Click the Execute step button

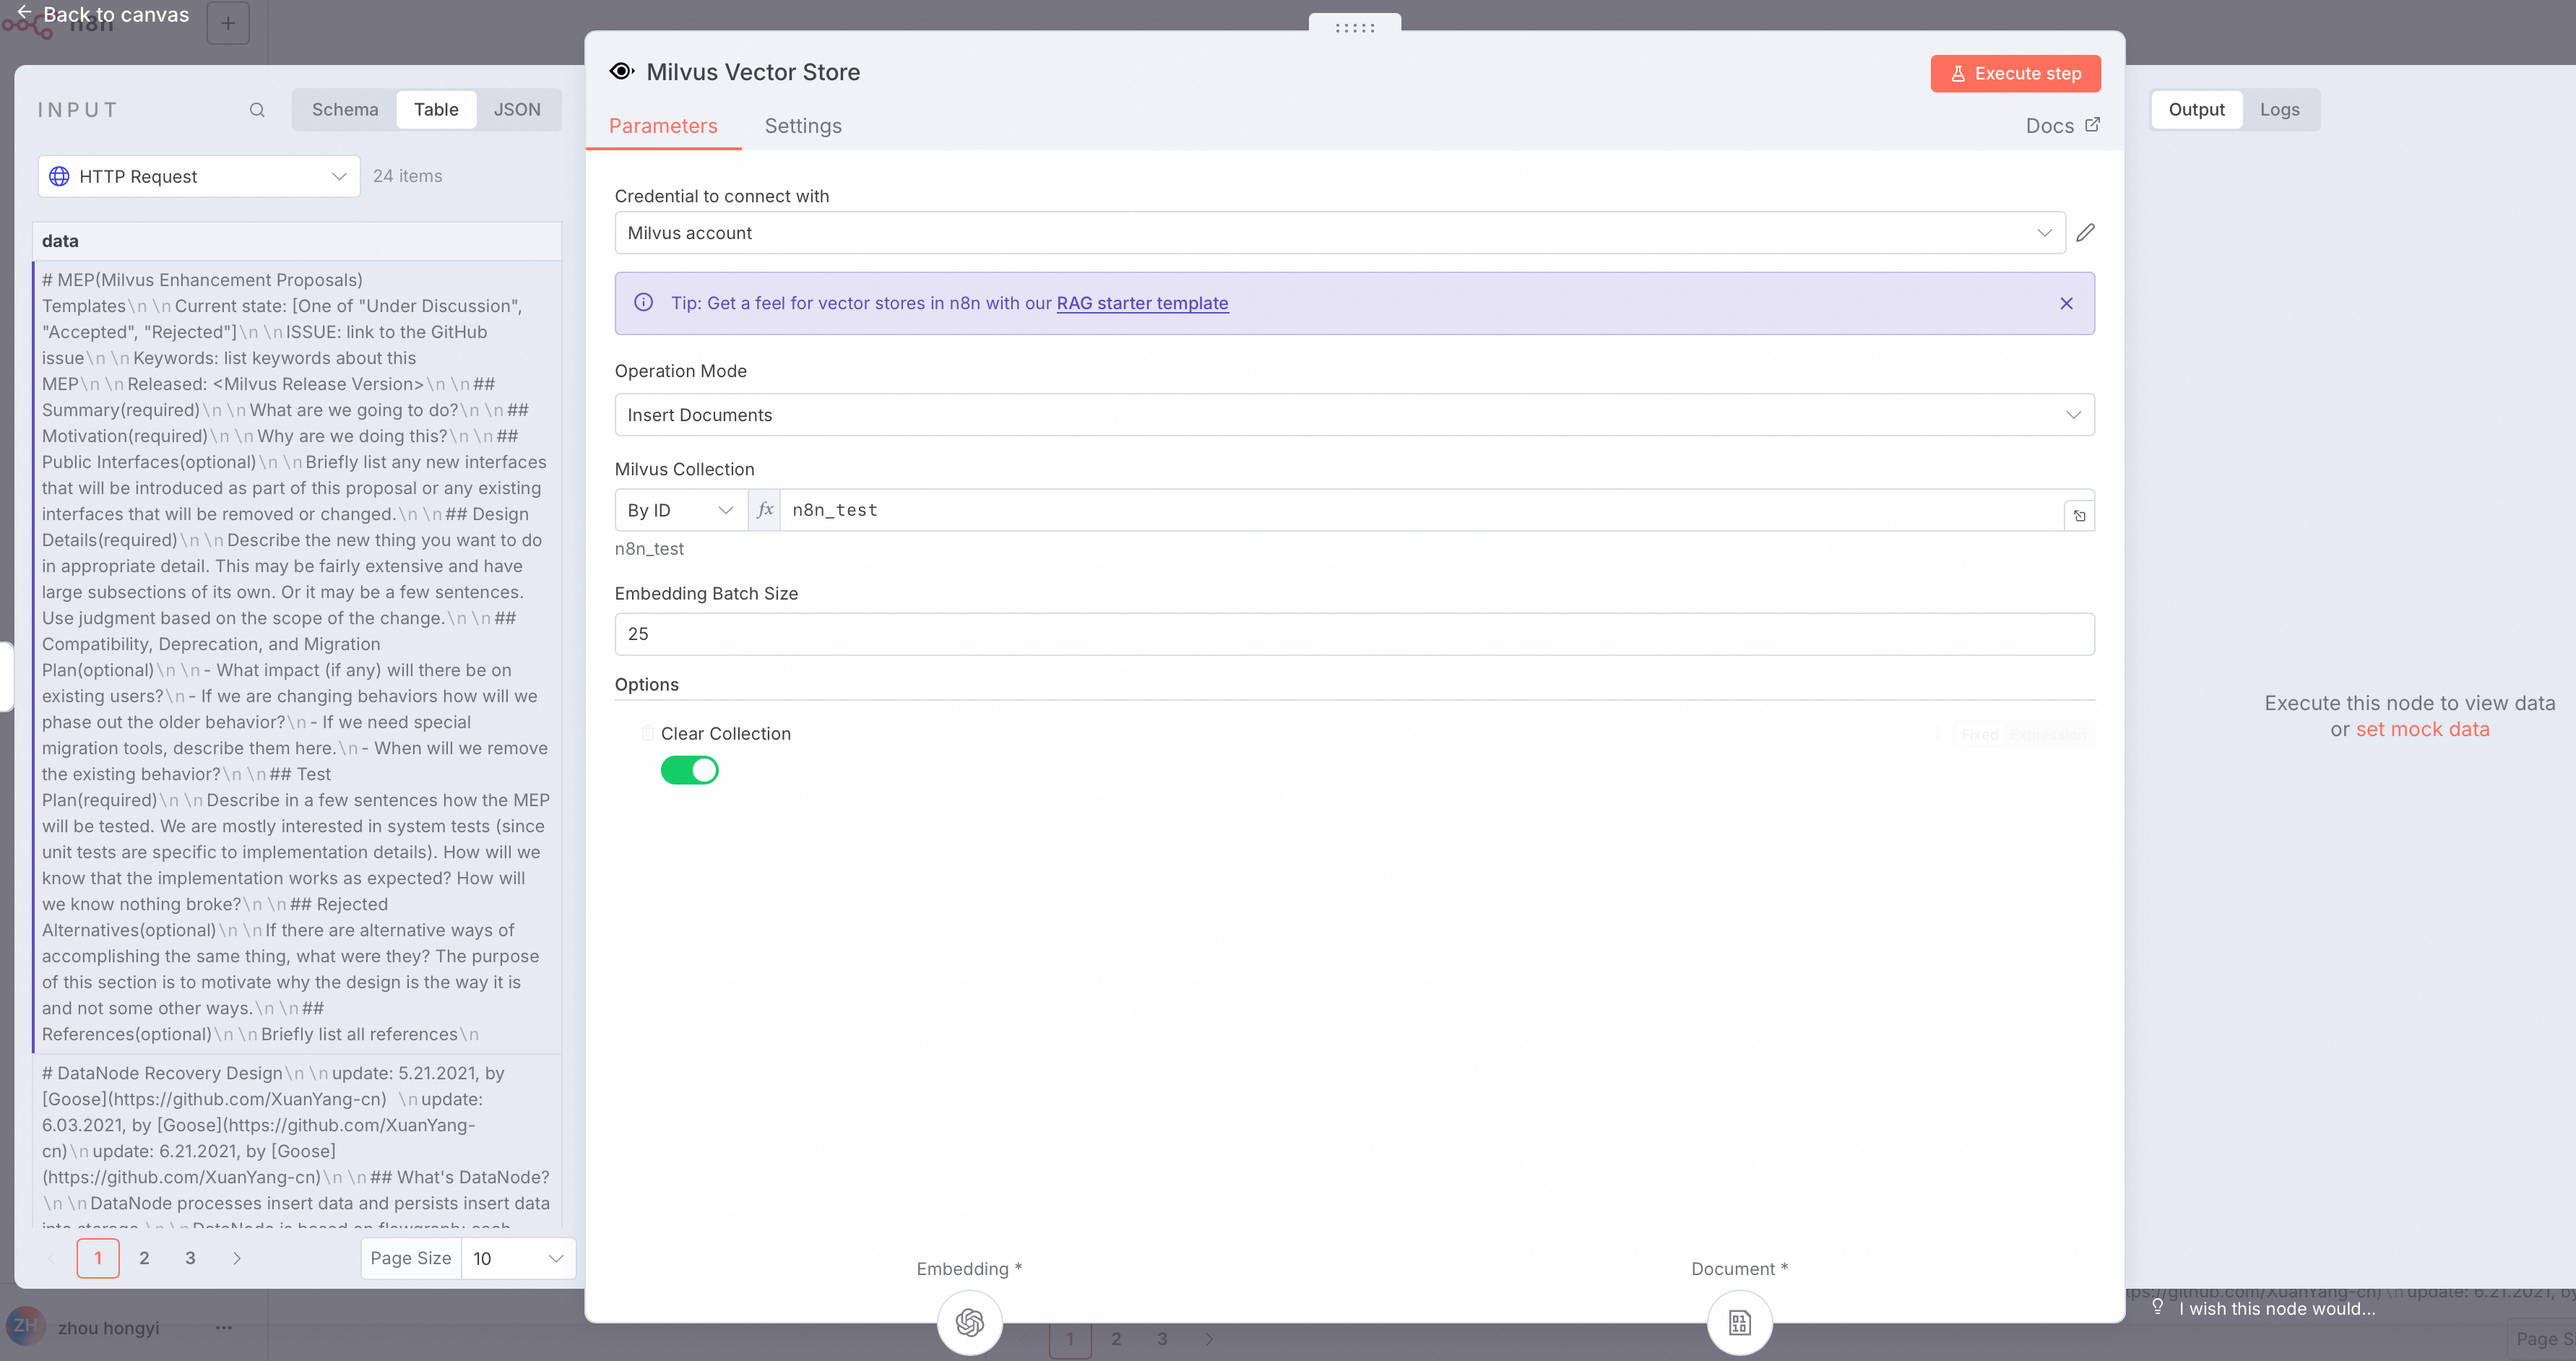click(2015, 73)
